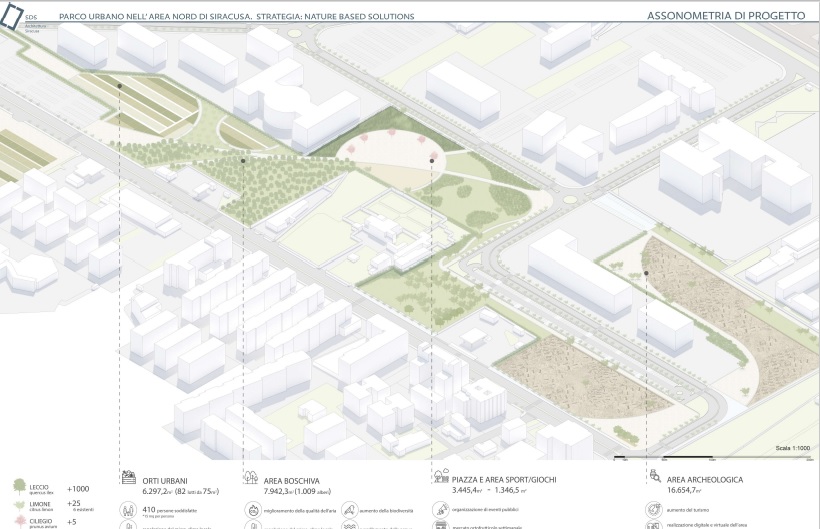
Task: Click the Orti Urbani crate icon
Action: [x=128, y=479]
